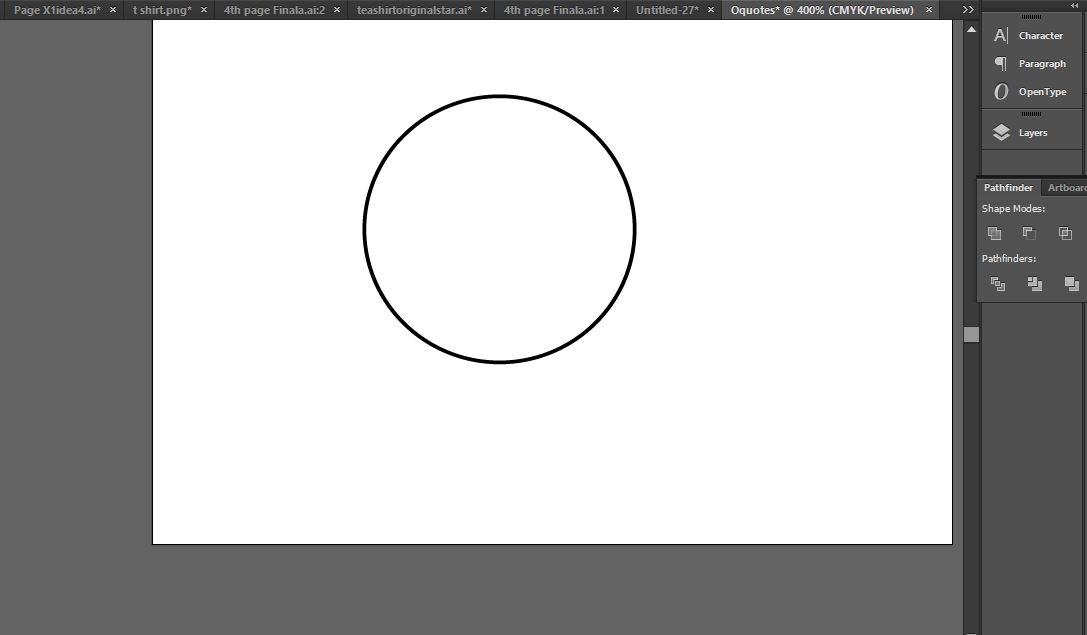The height and width of the screenshot is (635, 1087).
Task: Apply Trim pathfinder
Action: click(x=1035, y=284)
